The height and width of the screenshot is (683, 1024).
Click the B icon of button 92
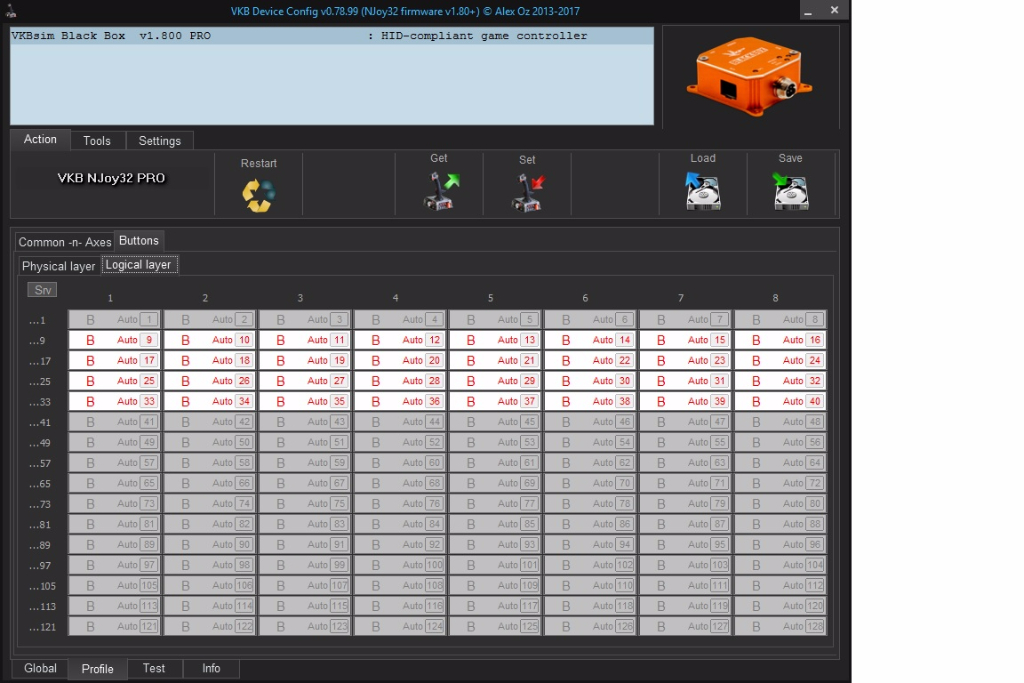tap(376, 545)
